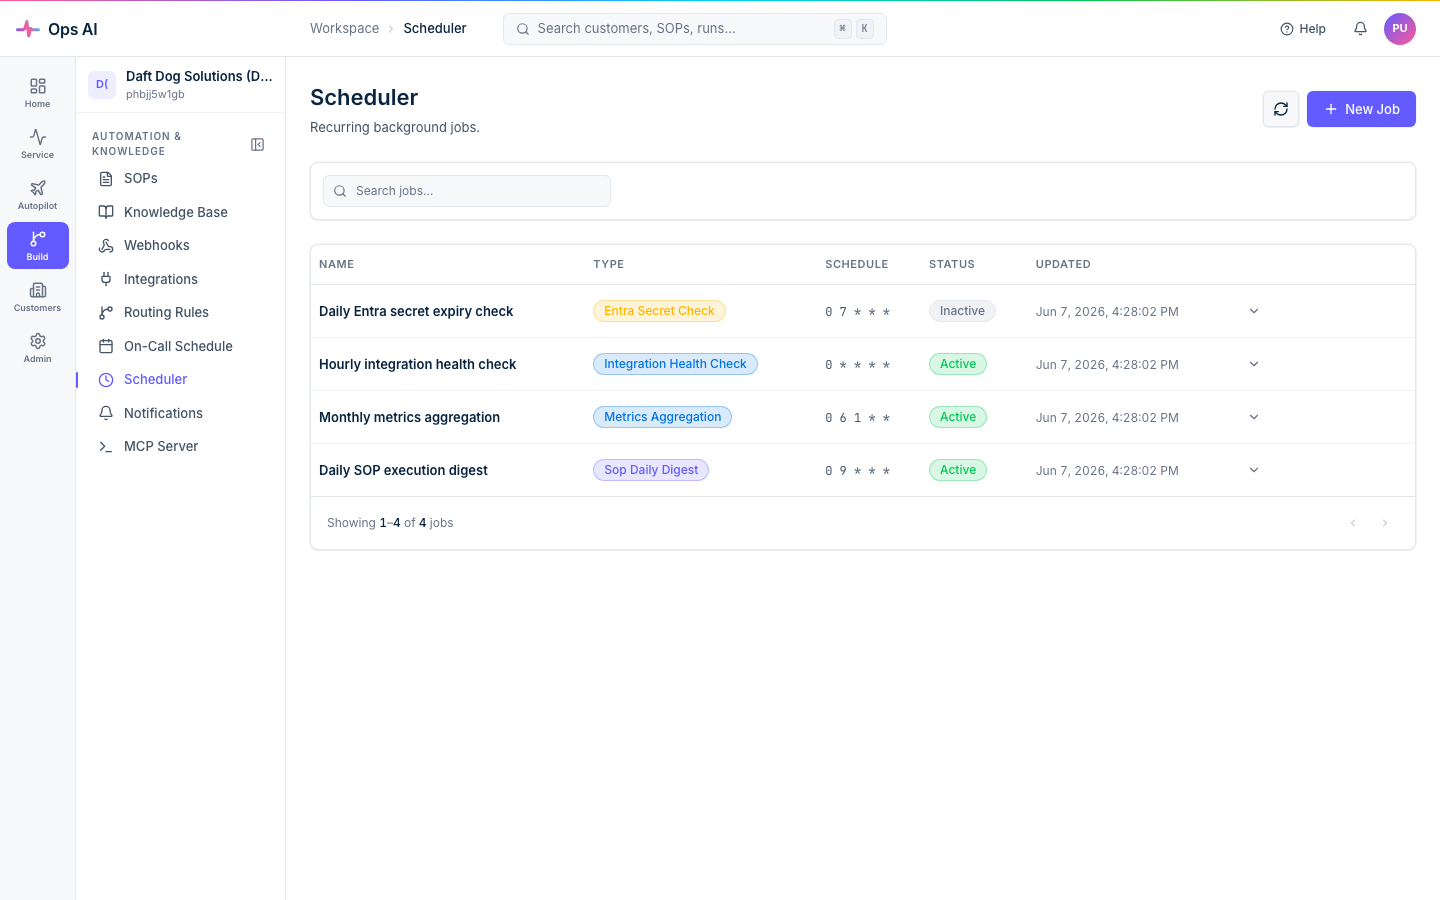Click the Entra Secret Check type badge
Screen dimensions: 1440x900
tap(659, 311)
